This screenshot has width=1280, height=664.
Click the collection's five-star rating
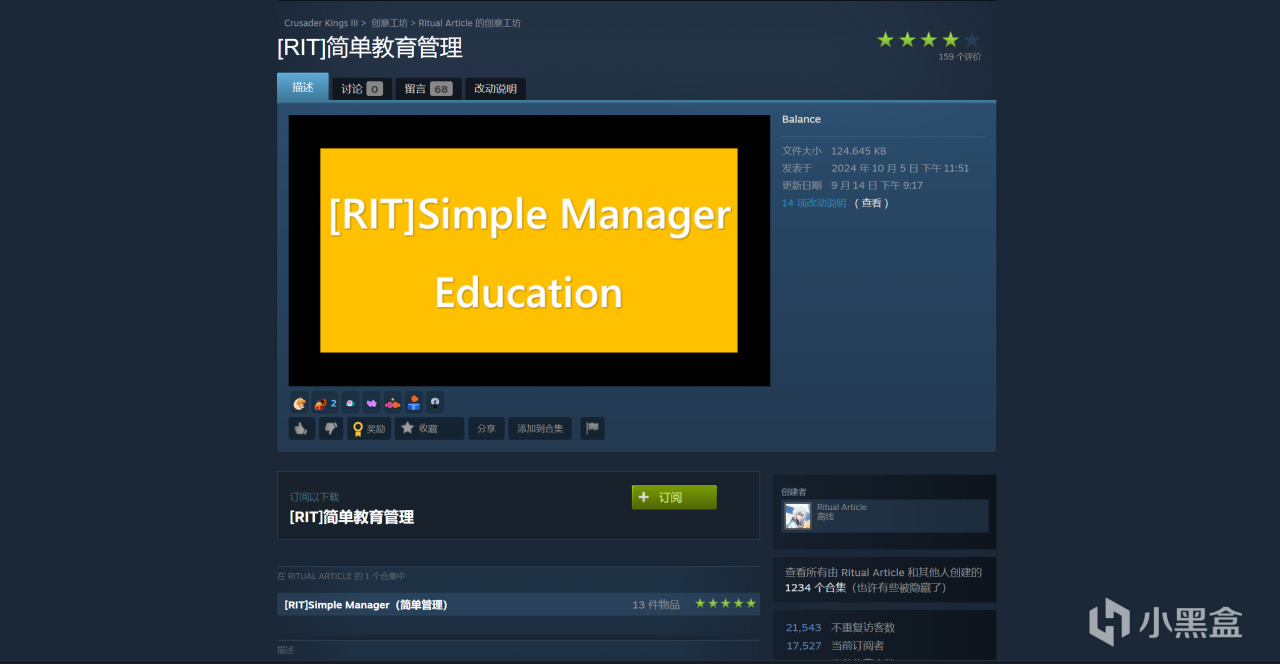pyautogui.click(x=726, y=603)
